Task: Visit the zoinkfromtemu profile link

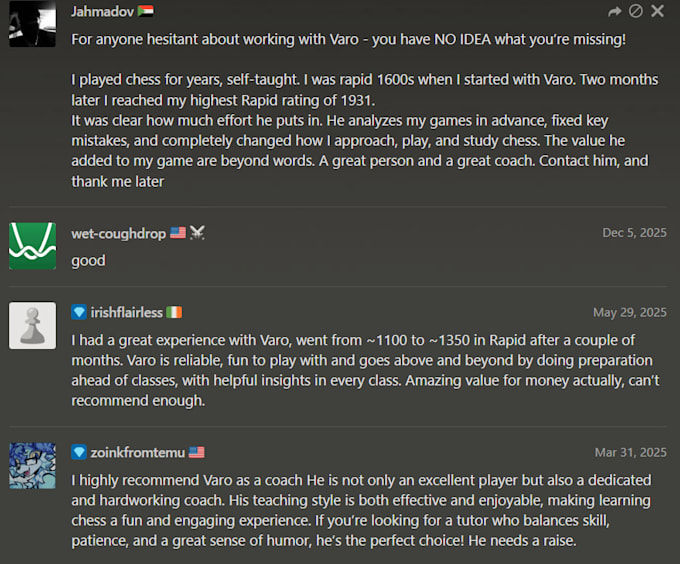Action: 138,453
